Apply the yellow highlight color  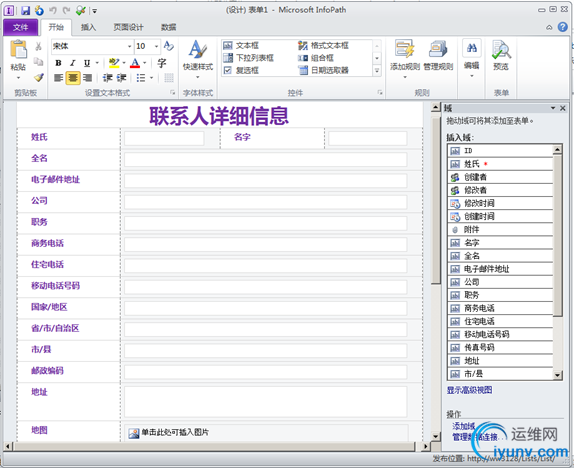coord(114,63)
